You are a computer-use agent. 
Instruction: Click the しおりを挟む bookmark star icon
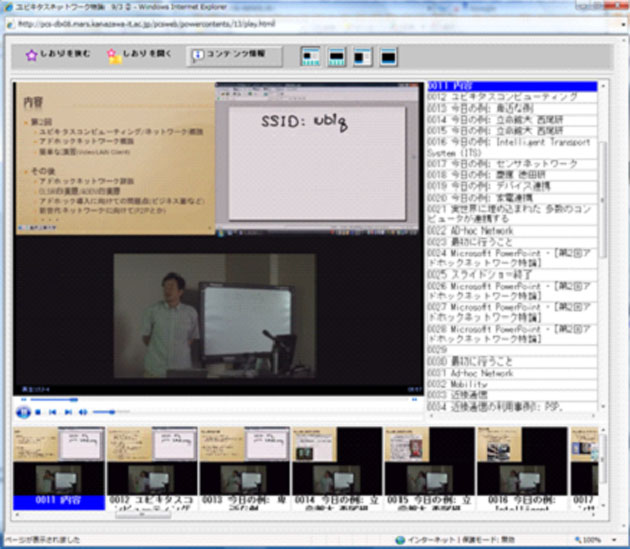pos(31,56)
